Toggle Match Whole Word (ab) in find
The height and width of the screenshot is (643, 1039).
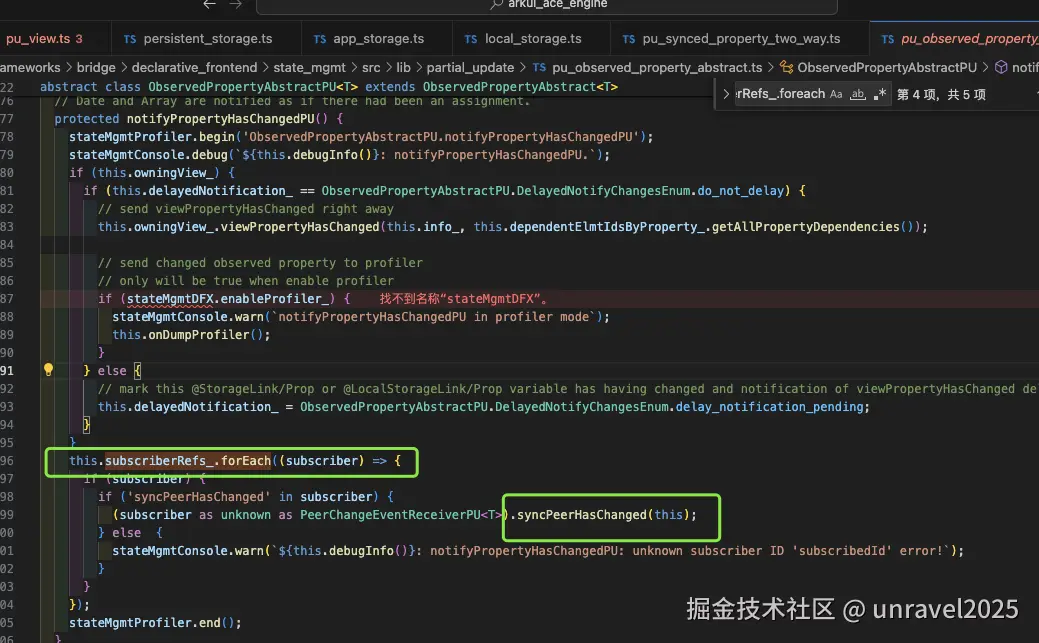click(857, 94)
